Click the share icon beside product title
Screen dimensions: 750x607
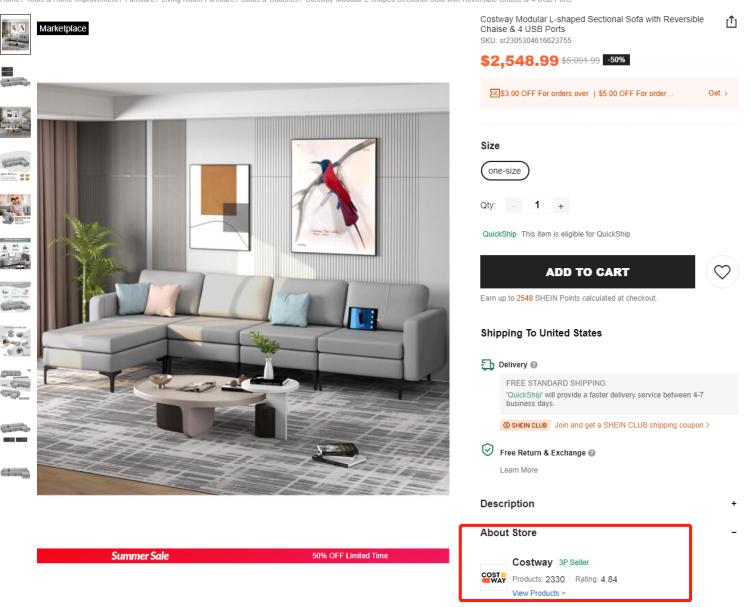[731, 22]
